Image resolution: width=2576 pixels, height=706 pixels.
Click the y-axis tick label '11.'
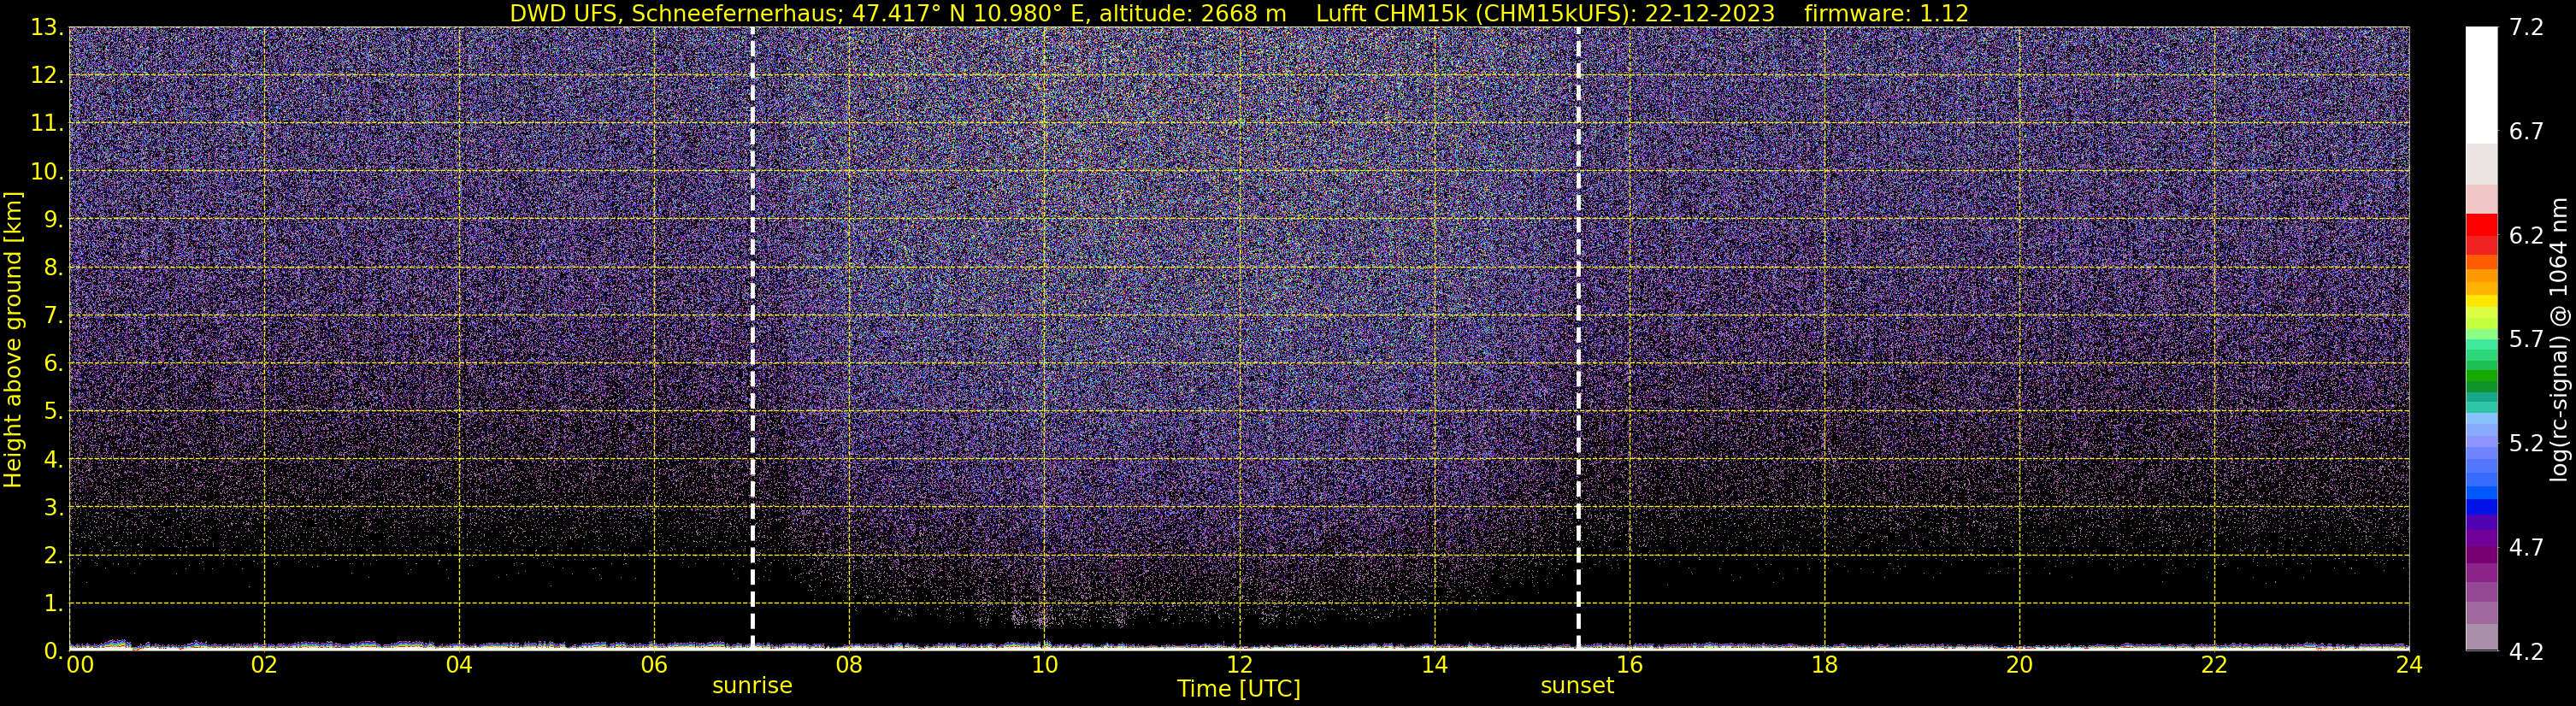click(x=47, y=124)
